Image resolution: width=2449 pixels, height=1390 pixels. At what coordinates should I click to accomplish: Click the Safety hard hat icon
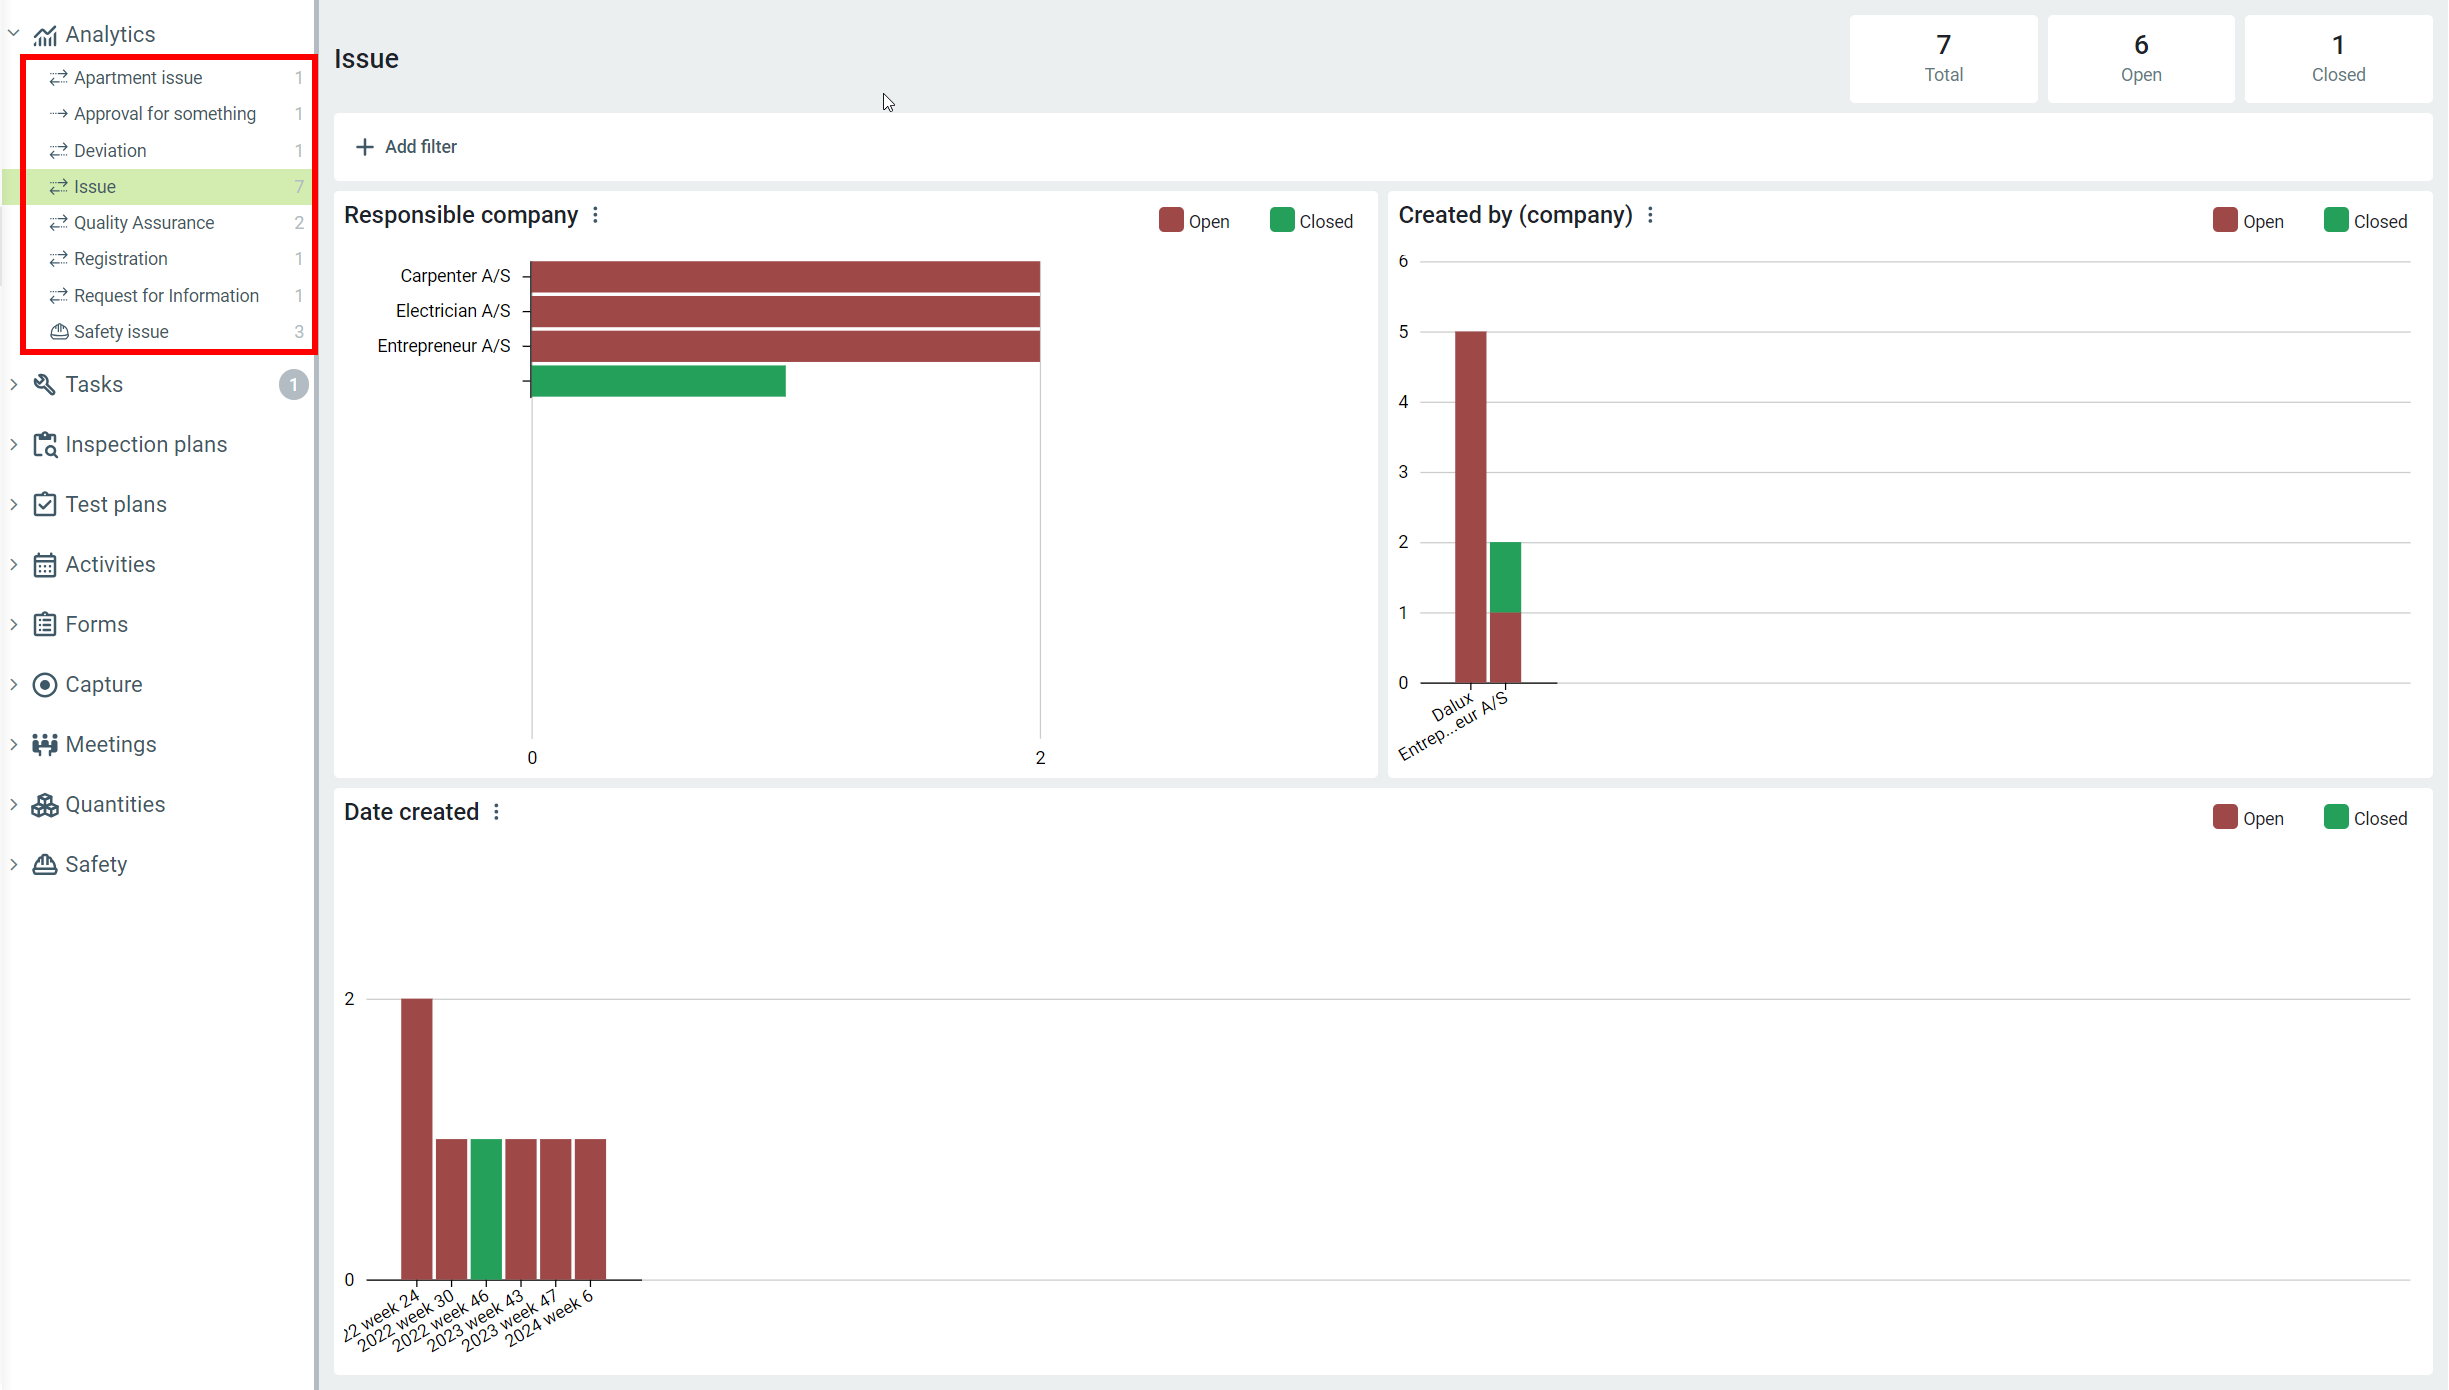coord(44,864)
